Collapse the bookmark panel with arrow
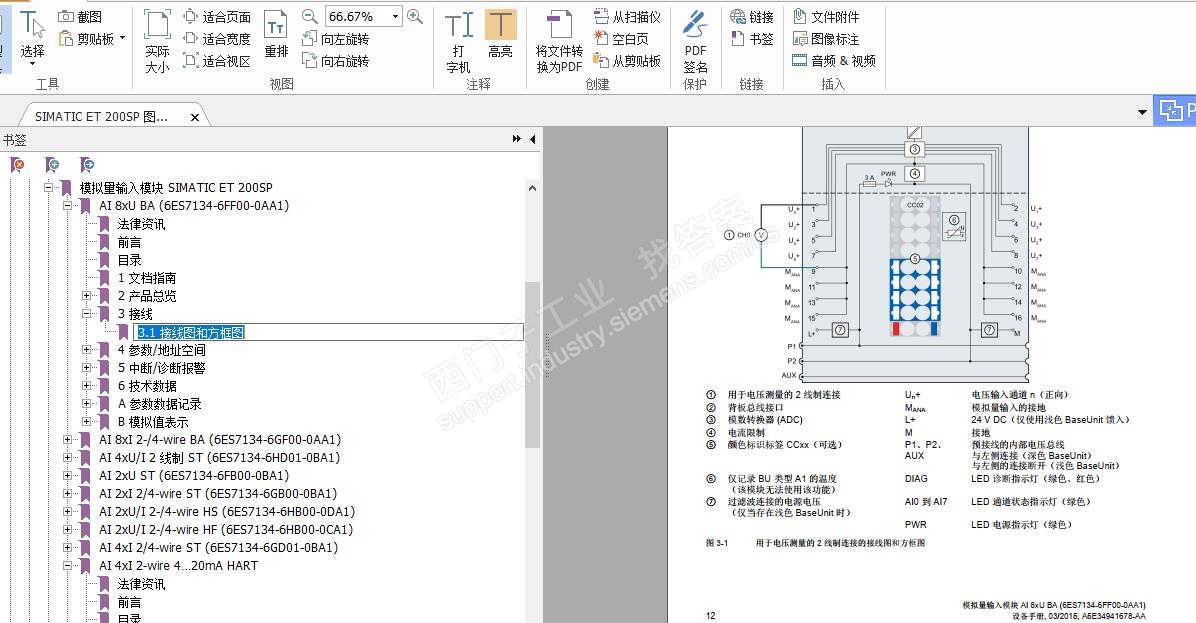 pyautogui.click(x=532, y=139)
